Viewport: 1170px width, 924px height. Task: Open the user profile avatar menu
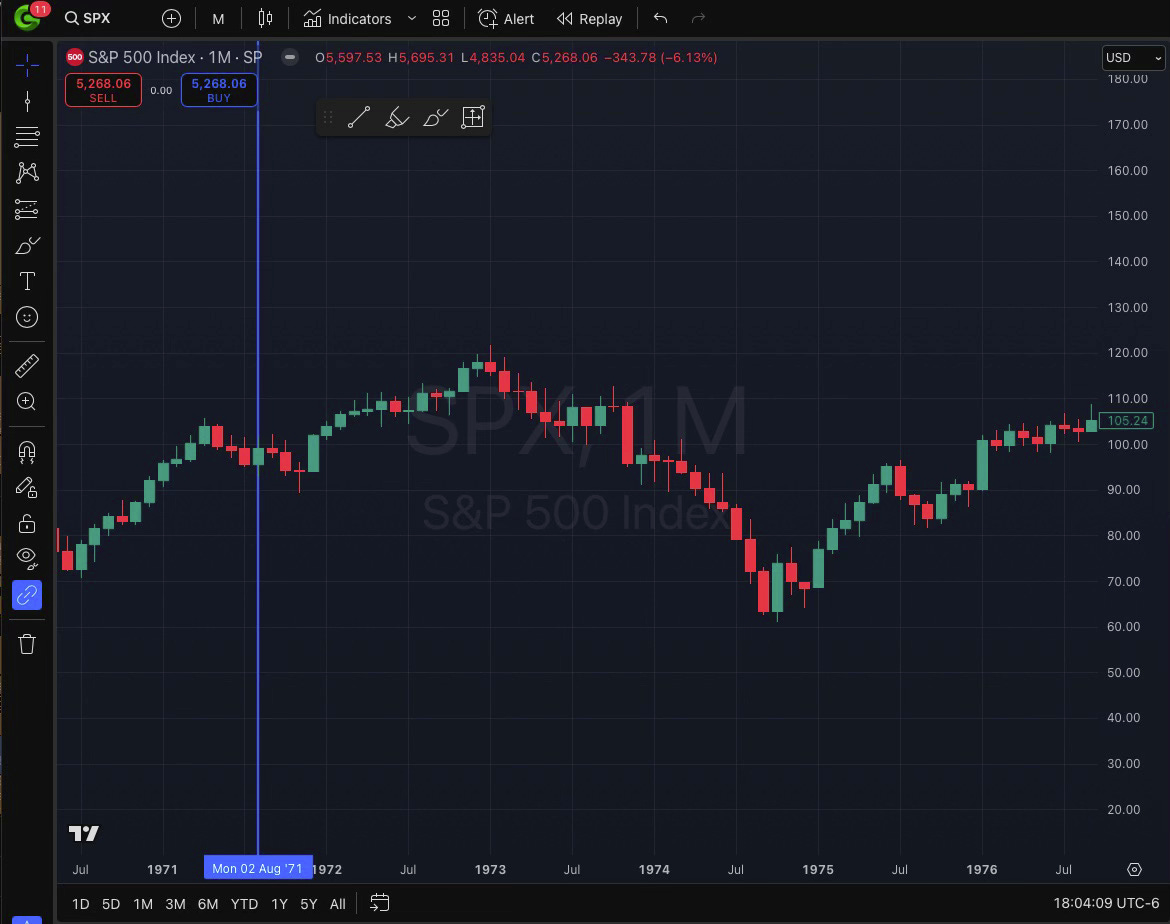(x=28, y=16)
